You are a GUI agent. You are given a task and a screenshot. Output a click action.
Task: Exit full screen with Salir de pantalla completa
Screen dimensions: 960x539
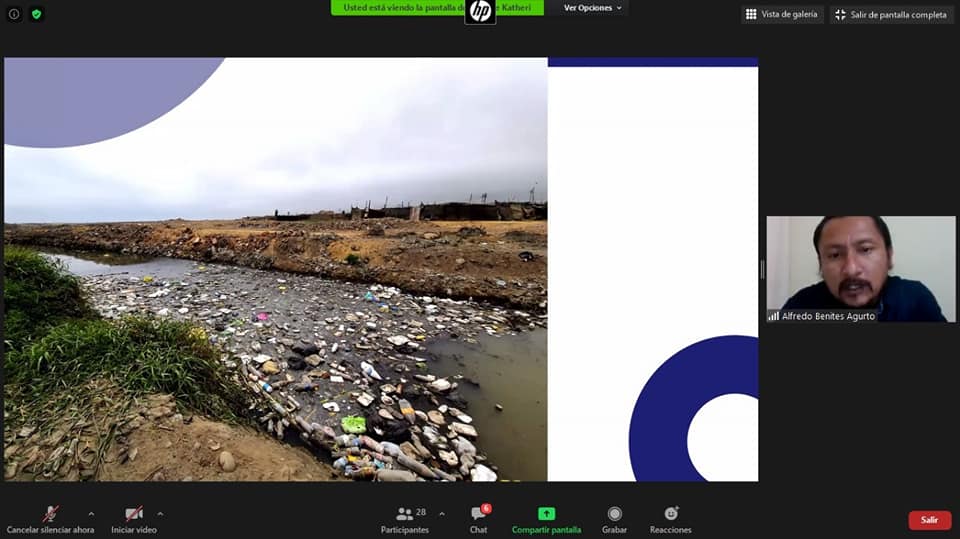[x=890, y=14]
